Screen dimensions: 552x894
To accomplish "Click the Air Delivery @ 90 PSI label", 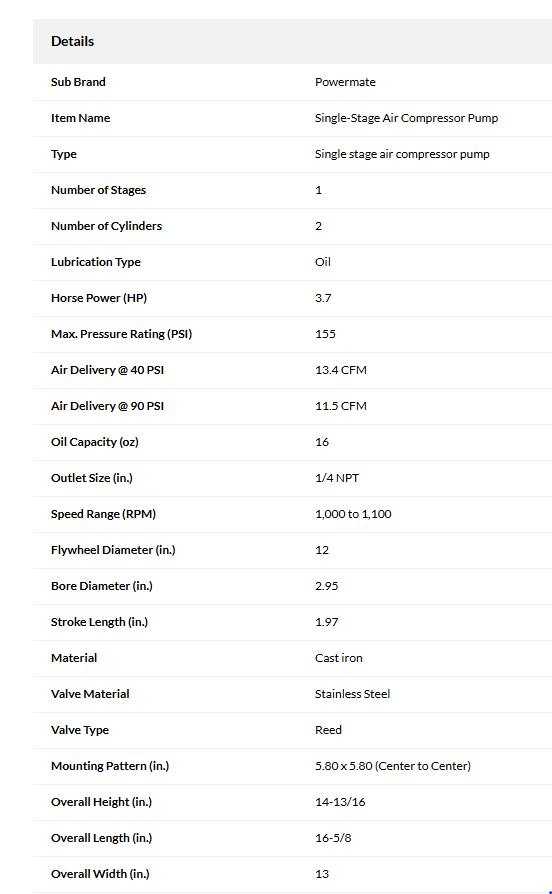I will click(x=107, y=406).
